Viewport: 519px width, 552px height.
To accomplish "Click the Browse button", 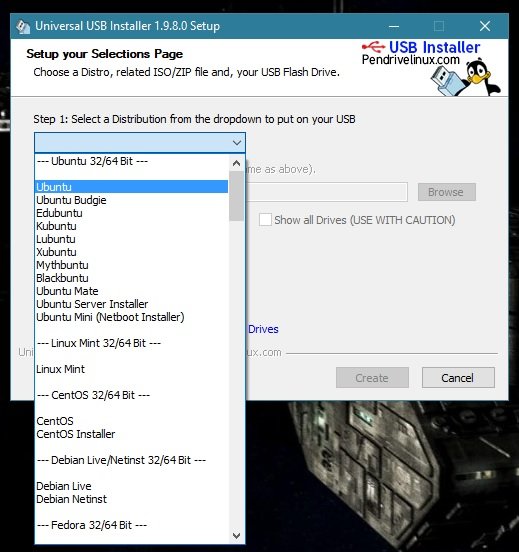I will coord(446,192).
